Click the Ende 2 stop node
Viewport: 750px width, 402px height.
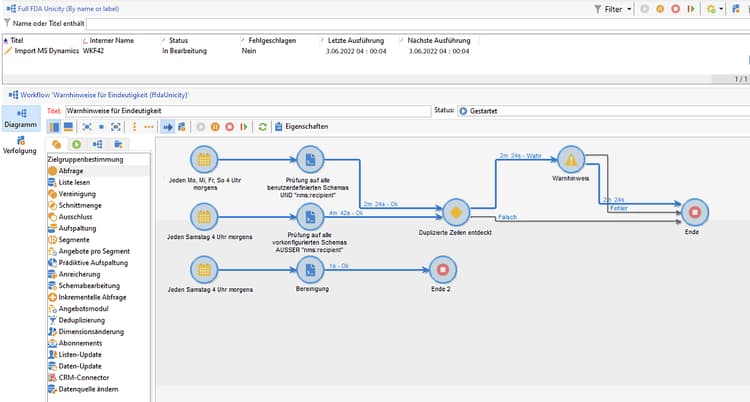pyautogui.click(x=443, y=270)
